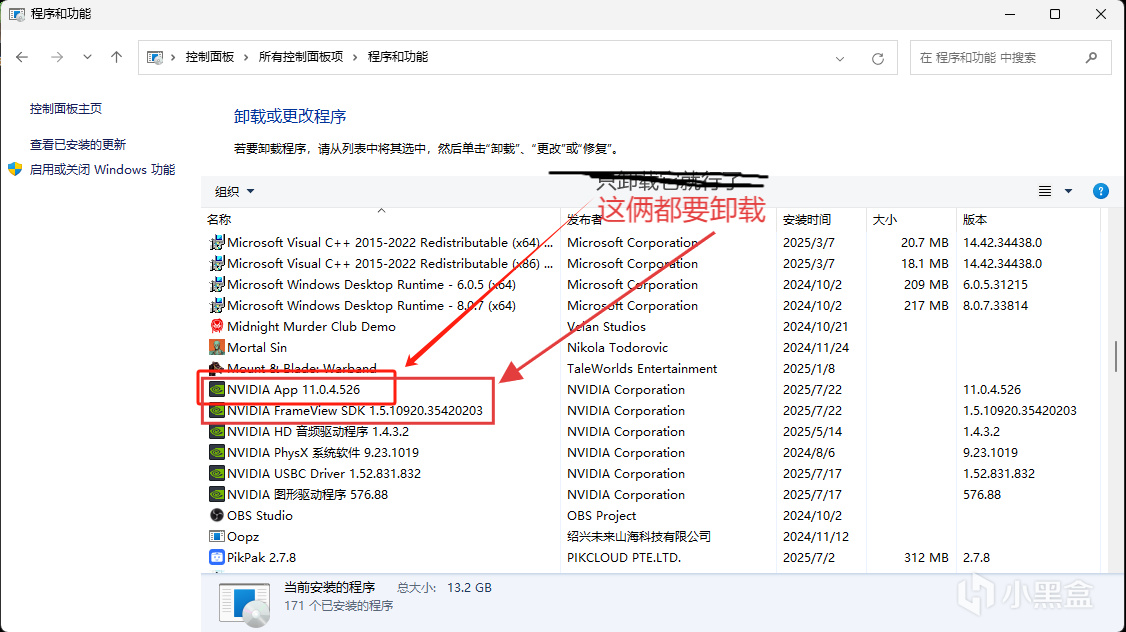Select Windows Desktop Runtime 8.0.7 icon
Viewport: 1126px width, 632px height.
tap(217, 305)
